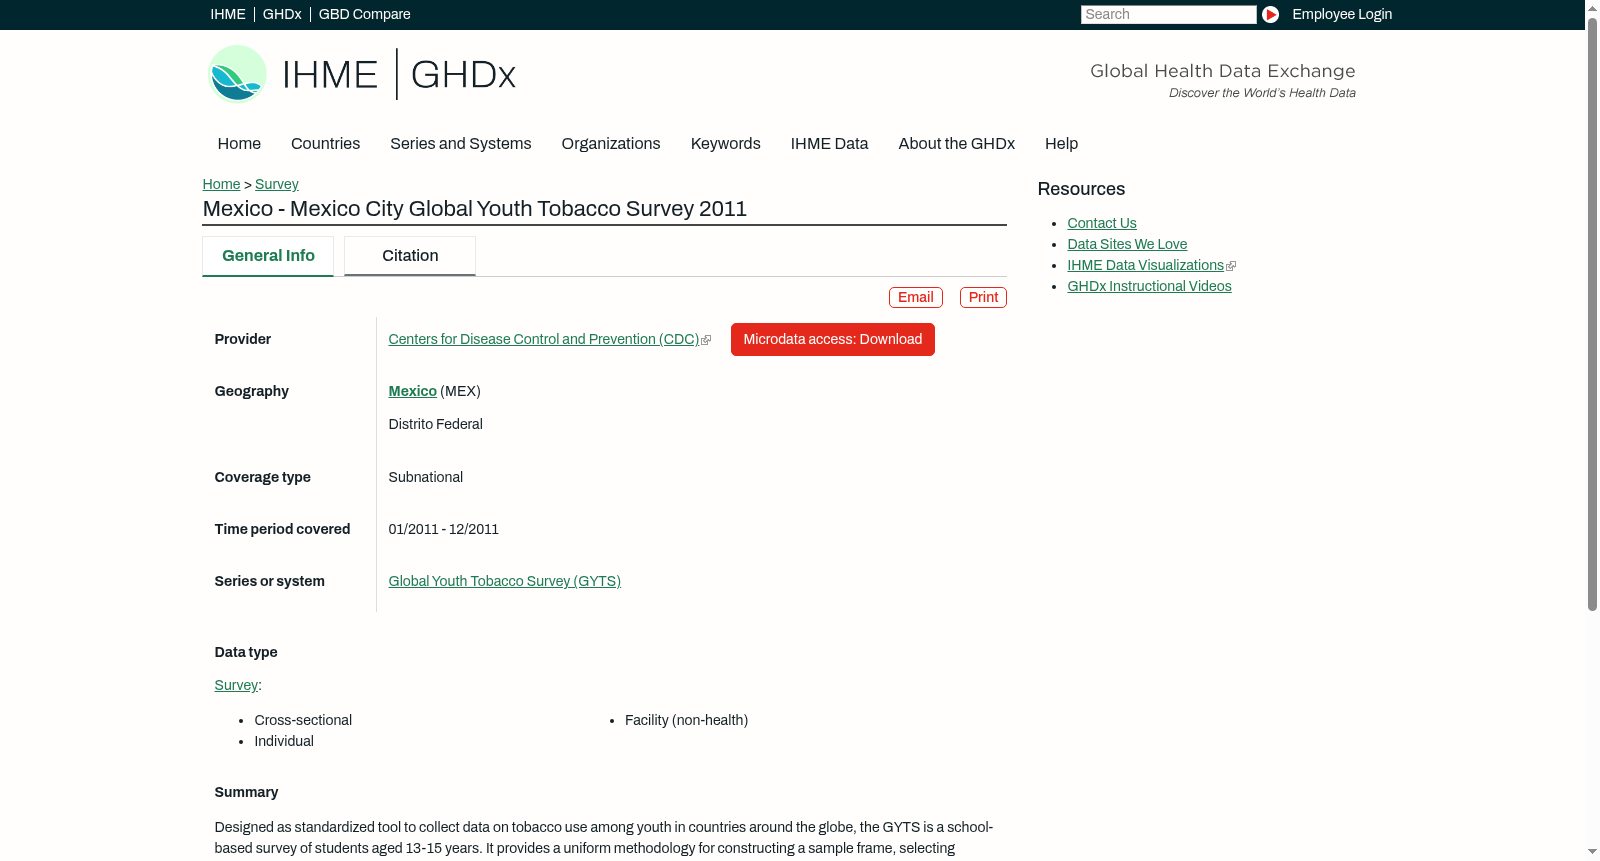This screenshot has width=1600, height=861.
Task: Click the 'Facility (non-health)' list item
Action: (x=687, y=721)
